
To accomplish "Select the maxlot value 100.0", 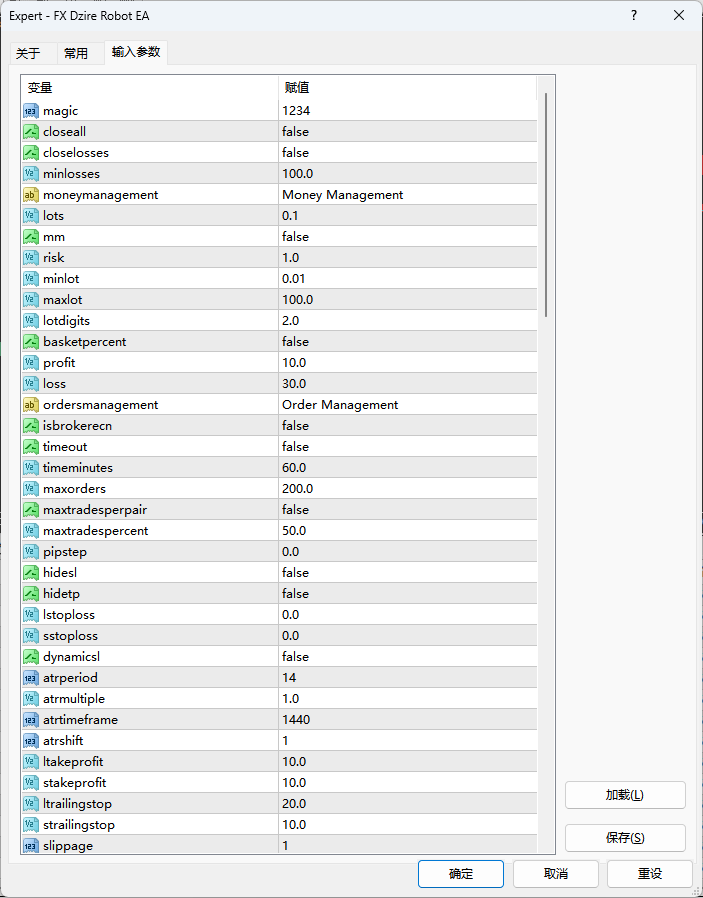I will [x=298, y=300].
